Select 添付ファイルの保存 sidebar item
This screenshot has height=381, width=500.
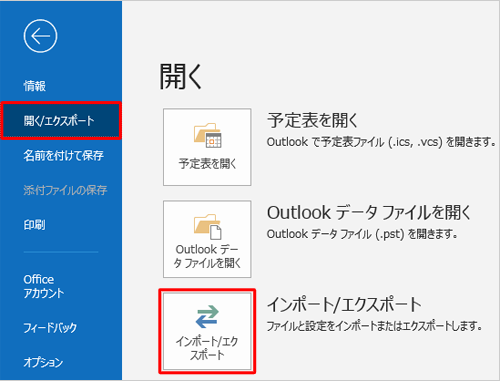(x=65, y=190)
